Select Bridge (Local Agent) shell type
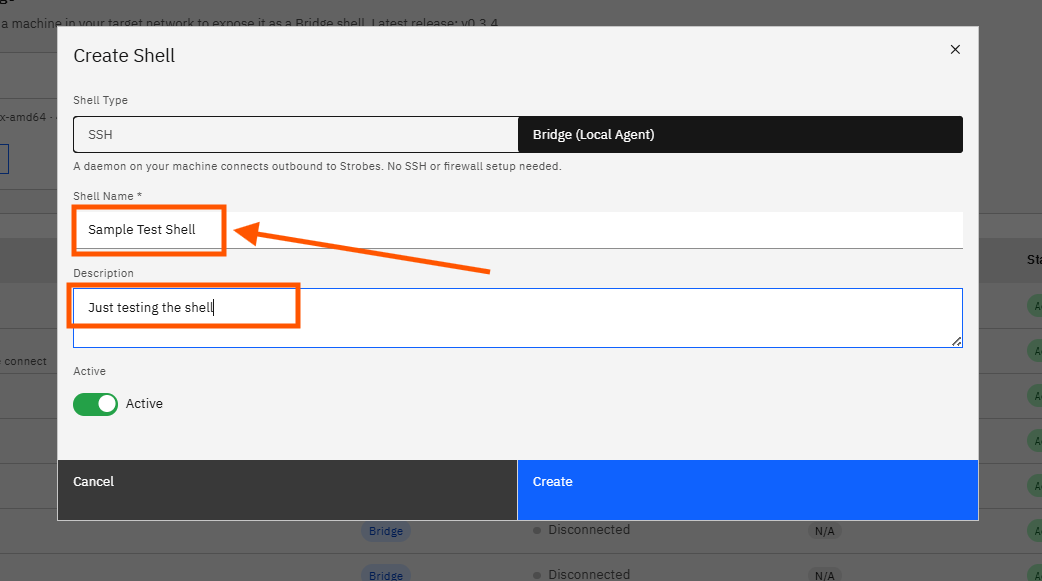The image size is (1042, 581). (740, 134)
